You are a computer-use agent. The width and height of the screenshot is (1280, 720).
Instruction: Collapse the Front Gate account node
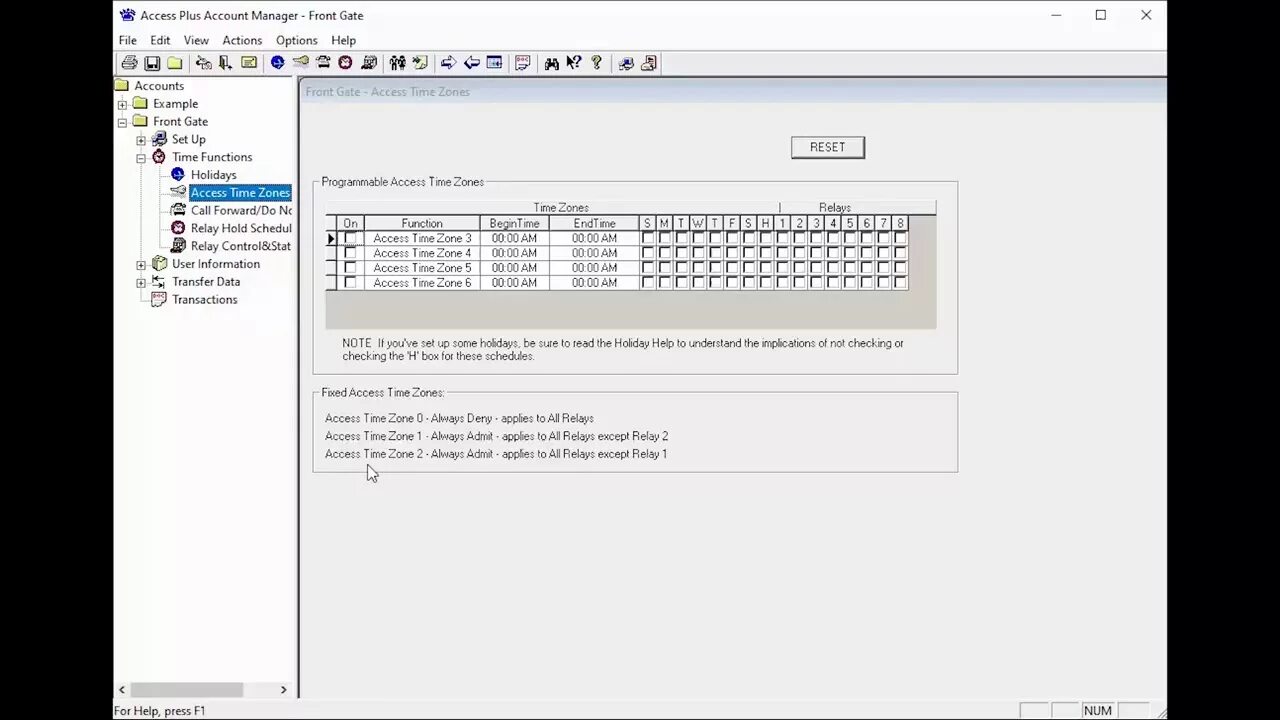tap(122, 122)
